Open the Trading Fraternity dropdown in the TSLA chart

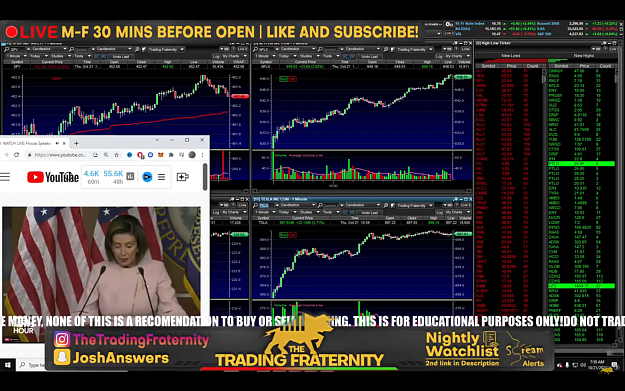[x=415, y=205]
